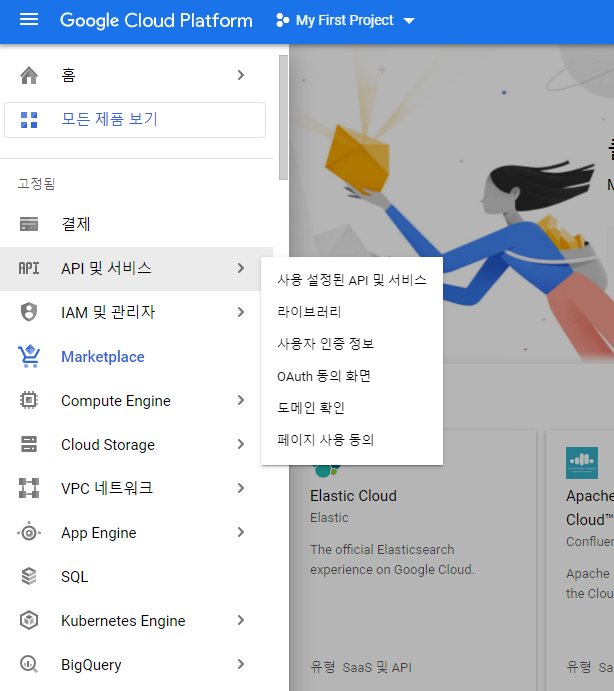Open the Marketplace link
This screenshot has height=691, width=614.
coord(103,357)
